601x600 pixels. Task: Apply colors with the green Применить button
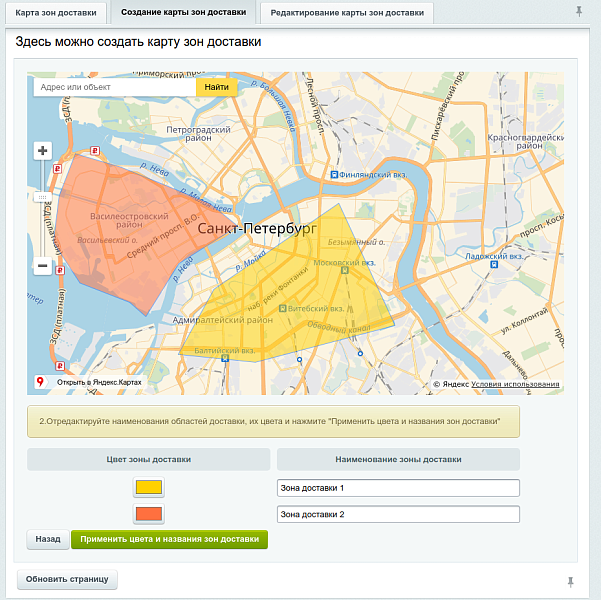click(x=169, y=539)
